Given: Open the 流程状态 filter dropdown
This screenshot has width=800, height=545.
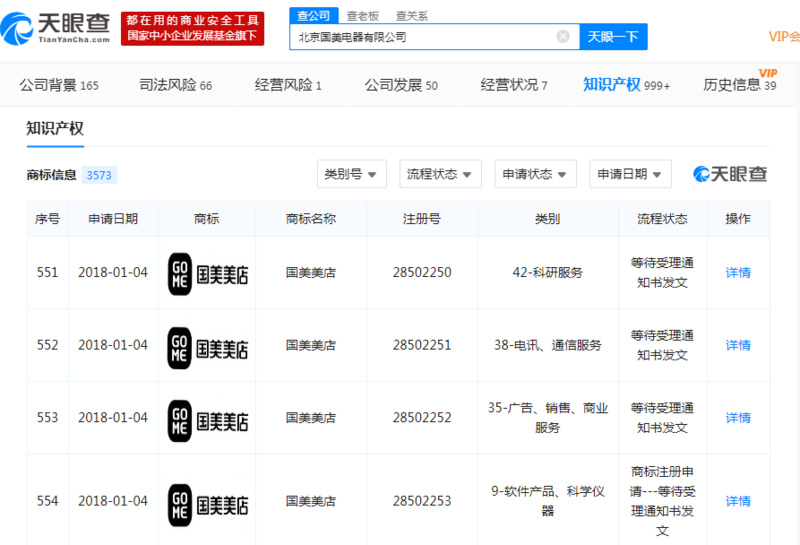Looking at the screenshot, I should coord(440,174).
